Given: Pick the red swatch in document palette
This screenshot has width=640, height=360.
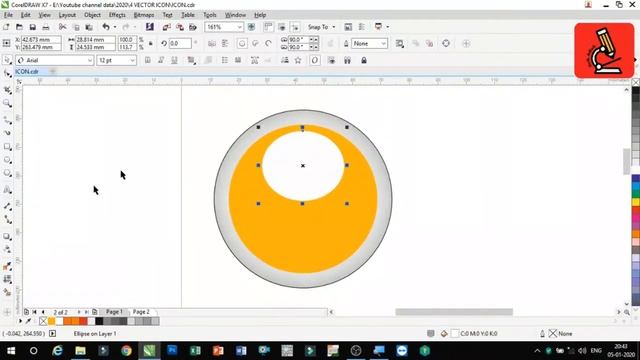Looking at the screenshot, I should point(83,321).
